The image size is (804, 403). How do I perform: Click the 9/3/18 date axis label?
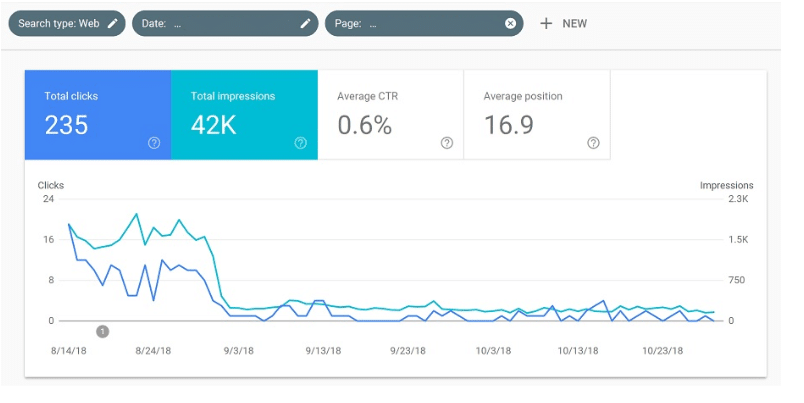click(x=238, y=351)
